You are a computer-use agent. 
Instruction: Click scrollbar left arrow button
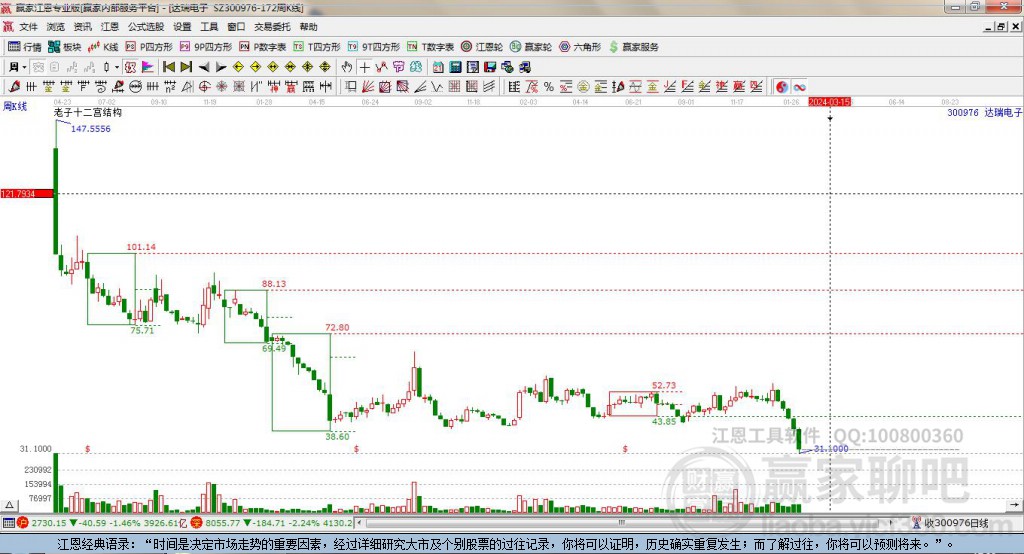tap(360, 523)
